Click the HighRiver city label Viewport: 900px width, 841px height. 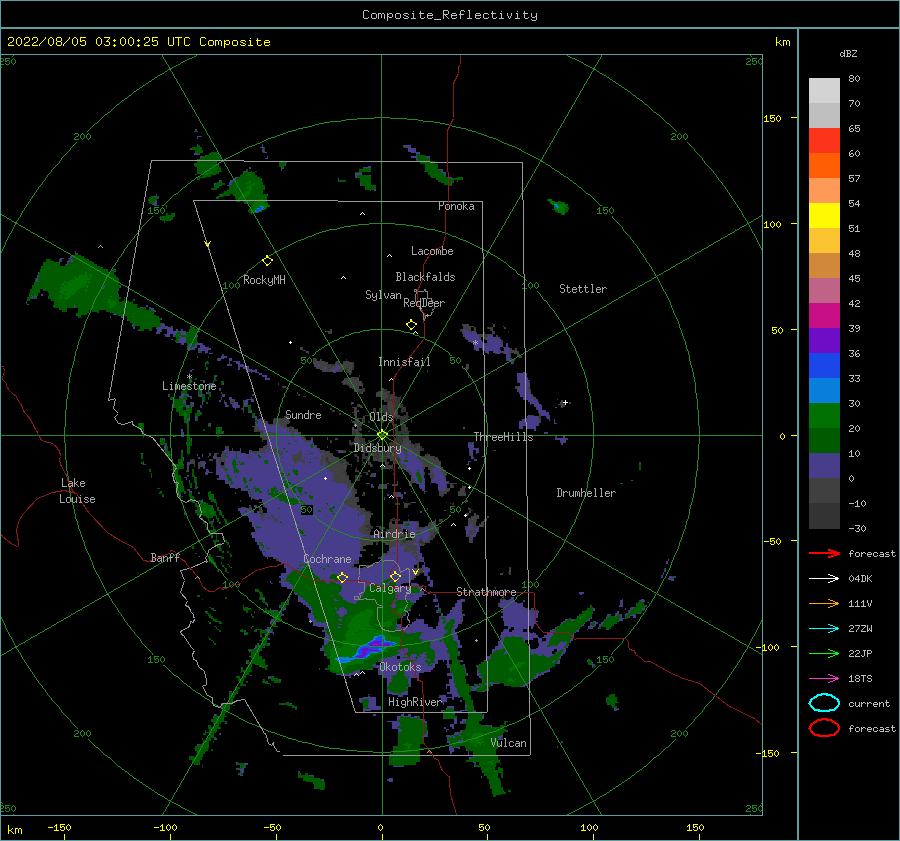point(415,702)
